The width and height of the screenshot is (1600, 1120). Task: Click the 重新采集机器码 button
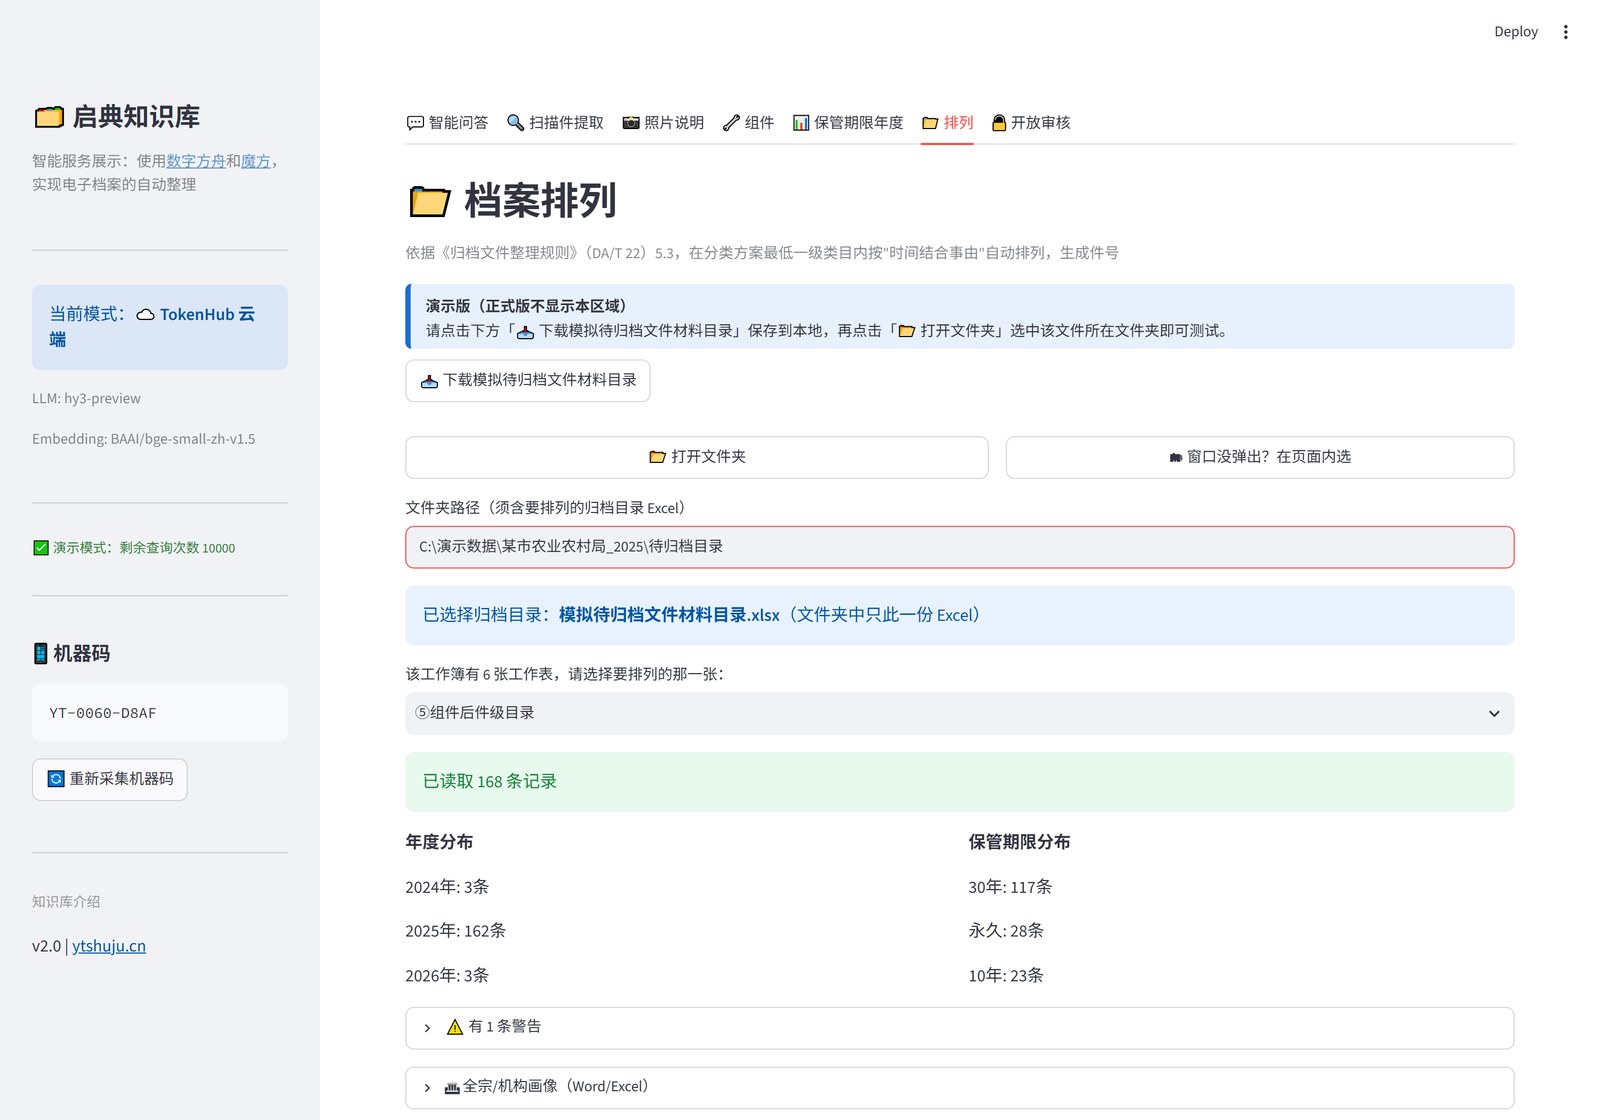[x=110, y=779]
